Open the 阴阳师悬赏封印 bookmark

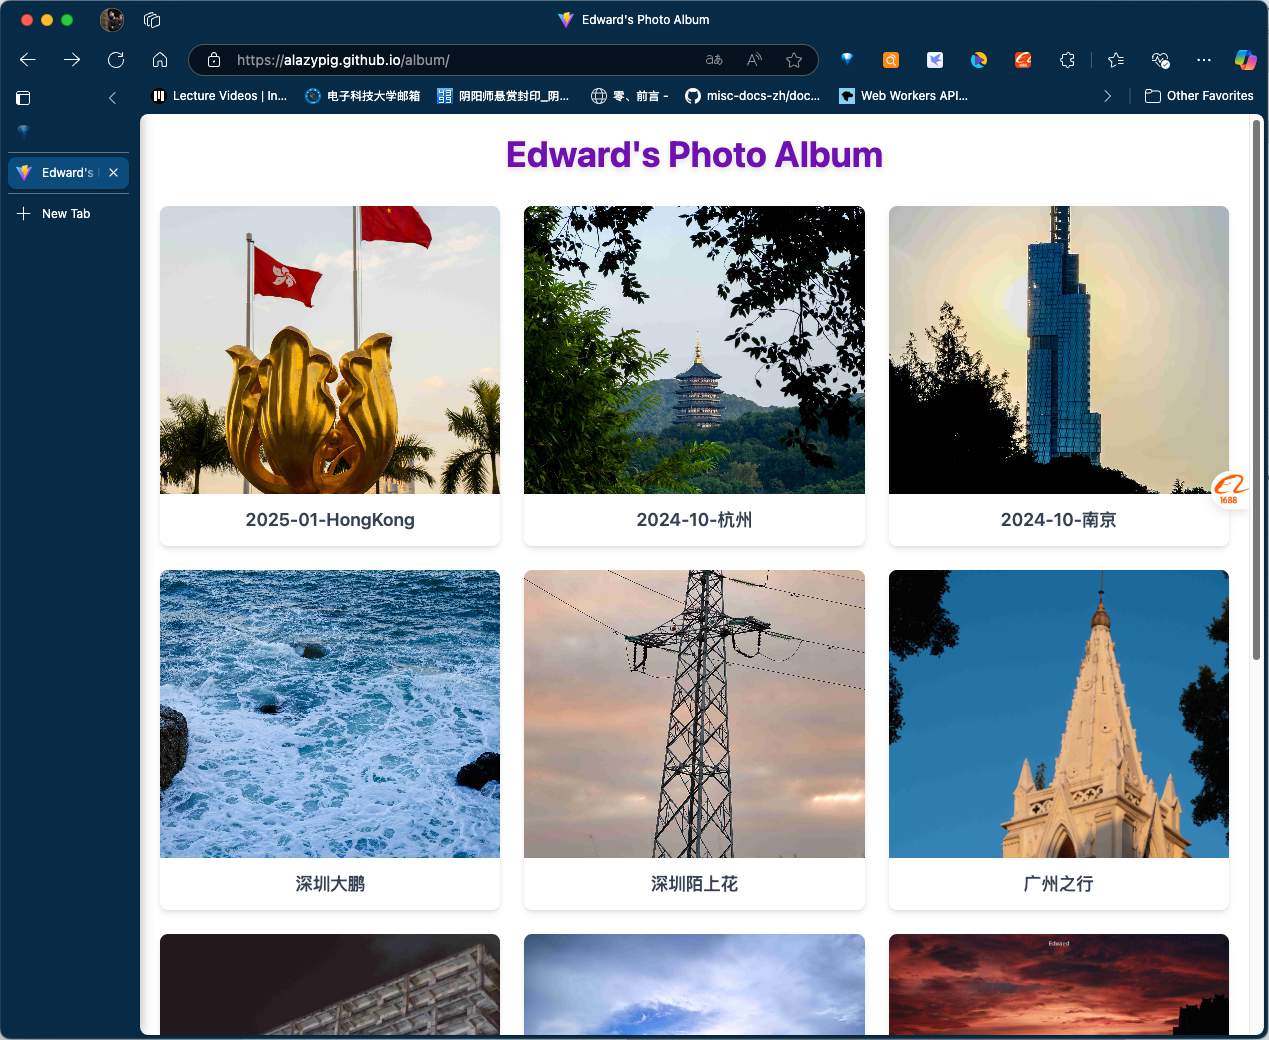tap(503, 96)
